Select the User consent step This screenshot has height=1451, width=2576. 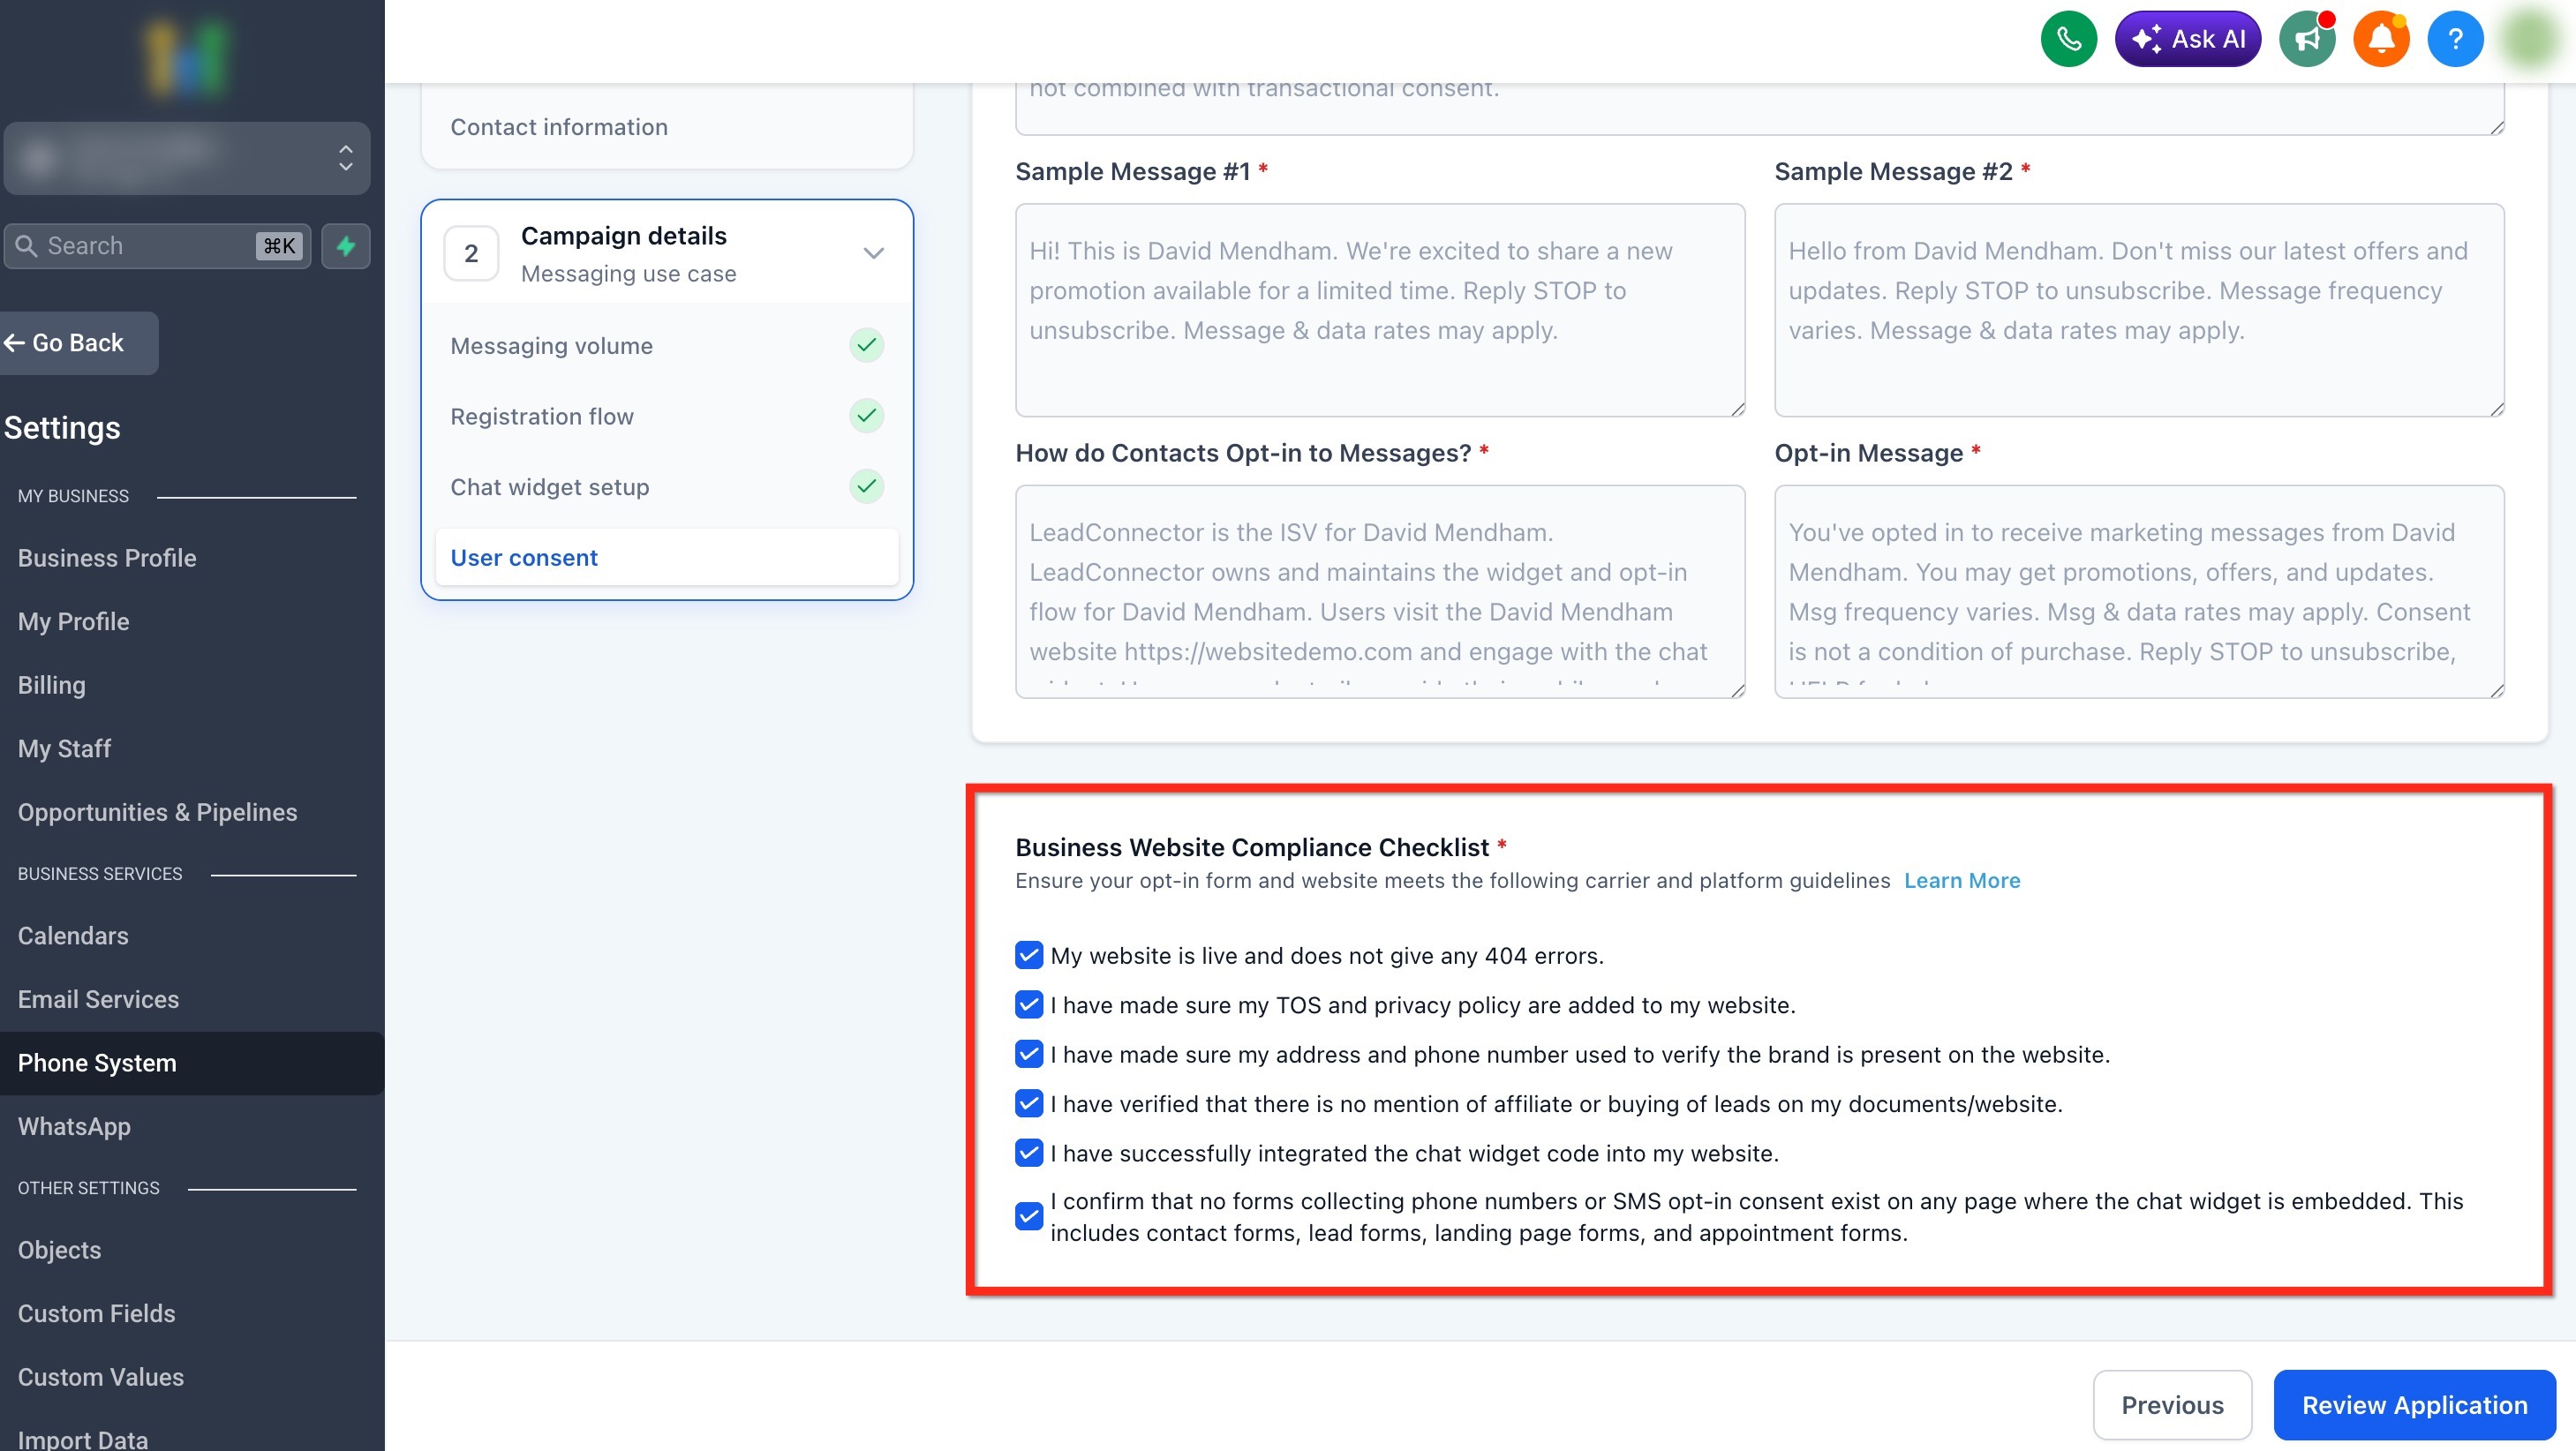(x=667, y=557)
